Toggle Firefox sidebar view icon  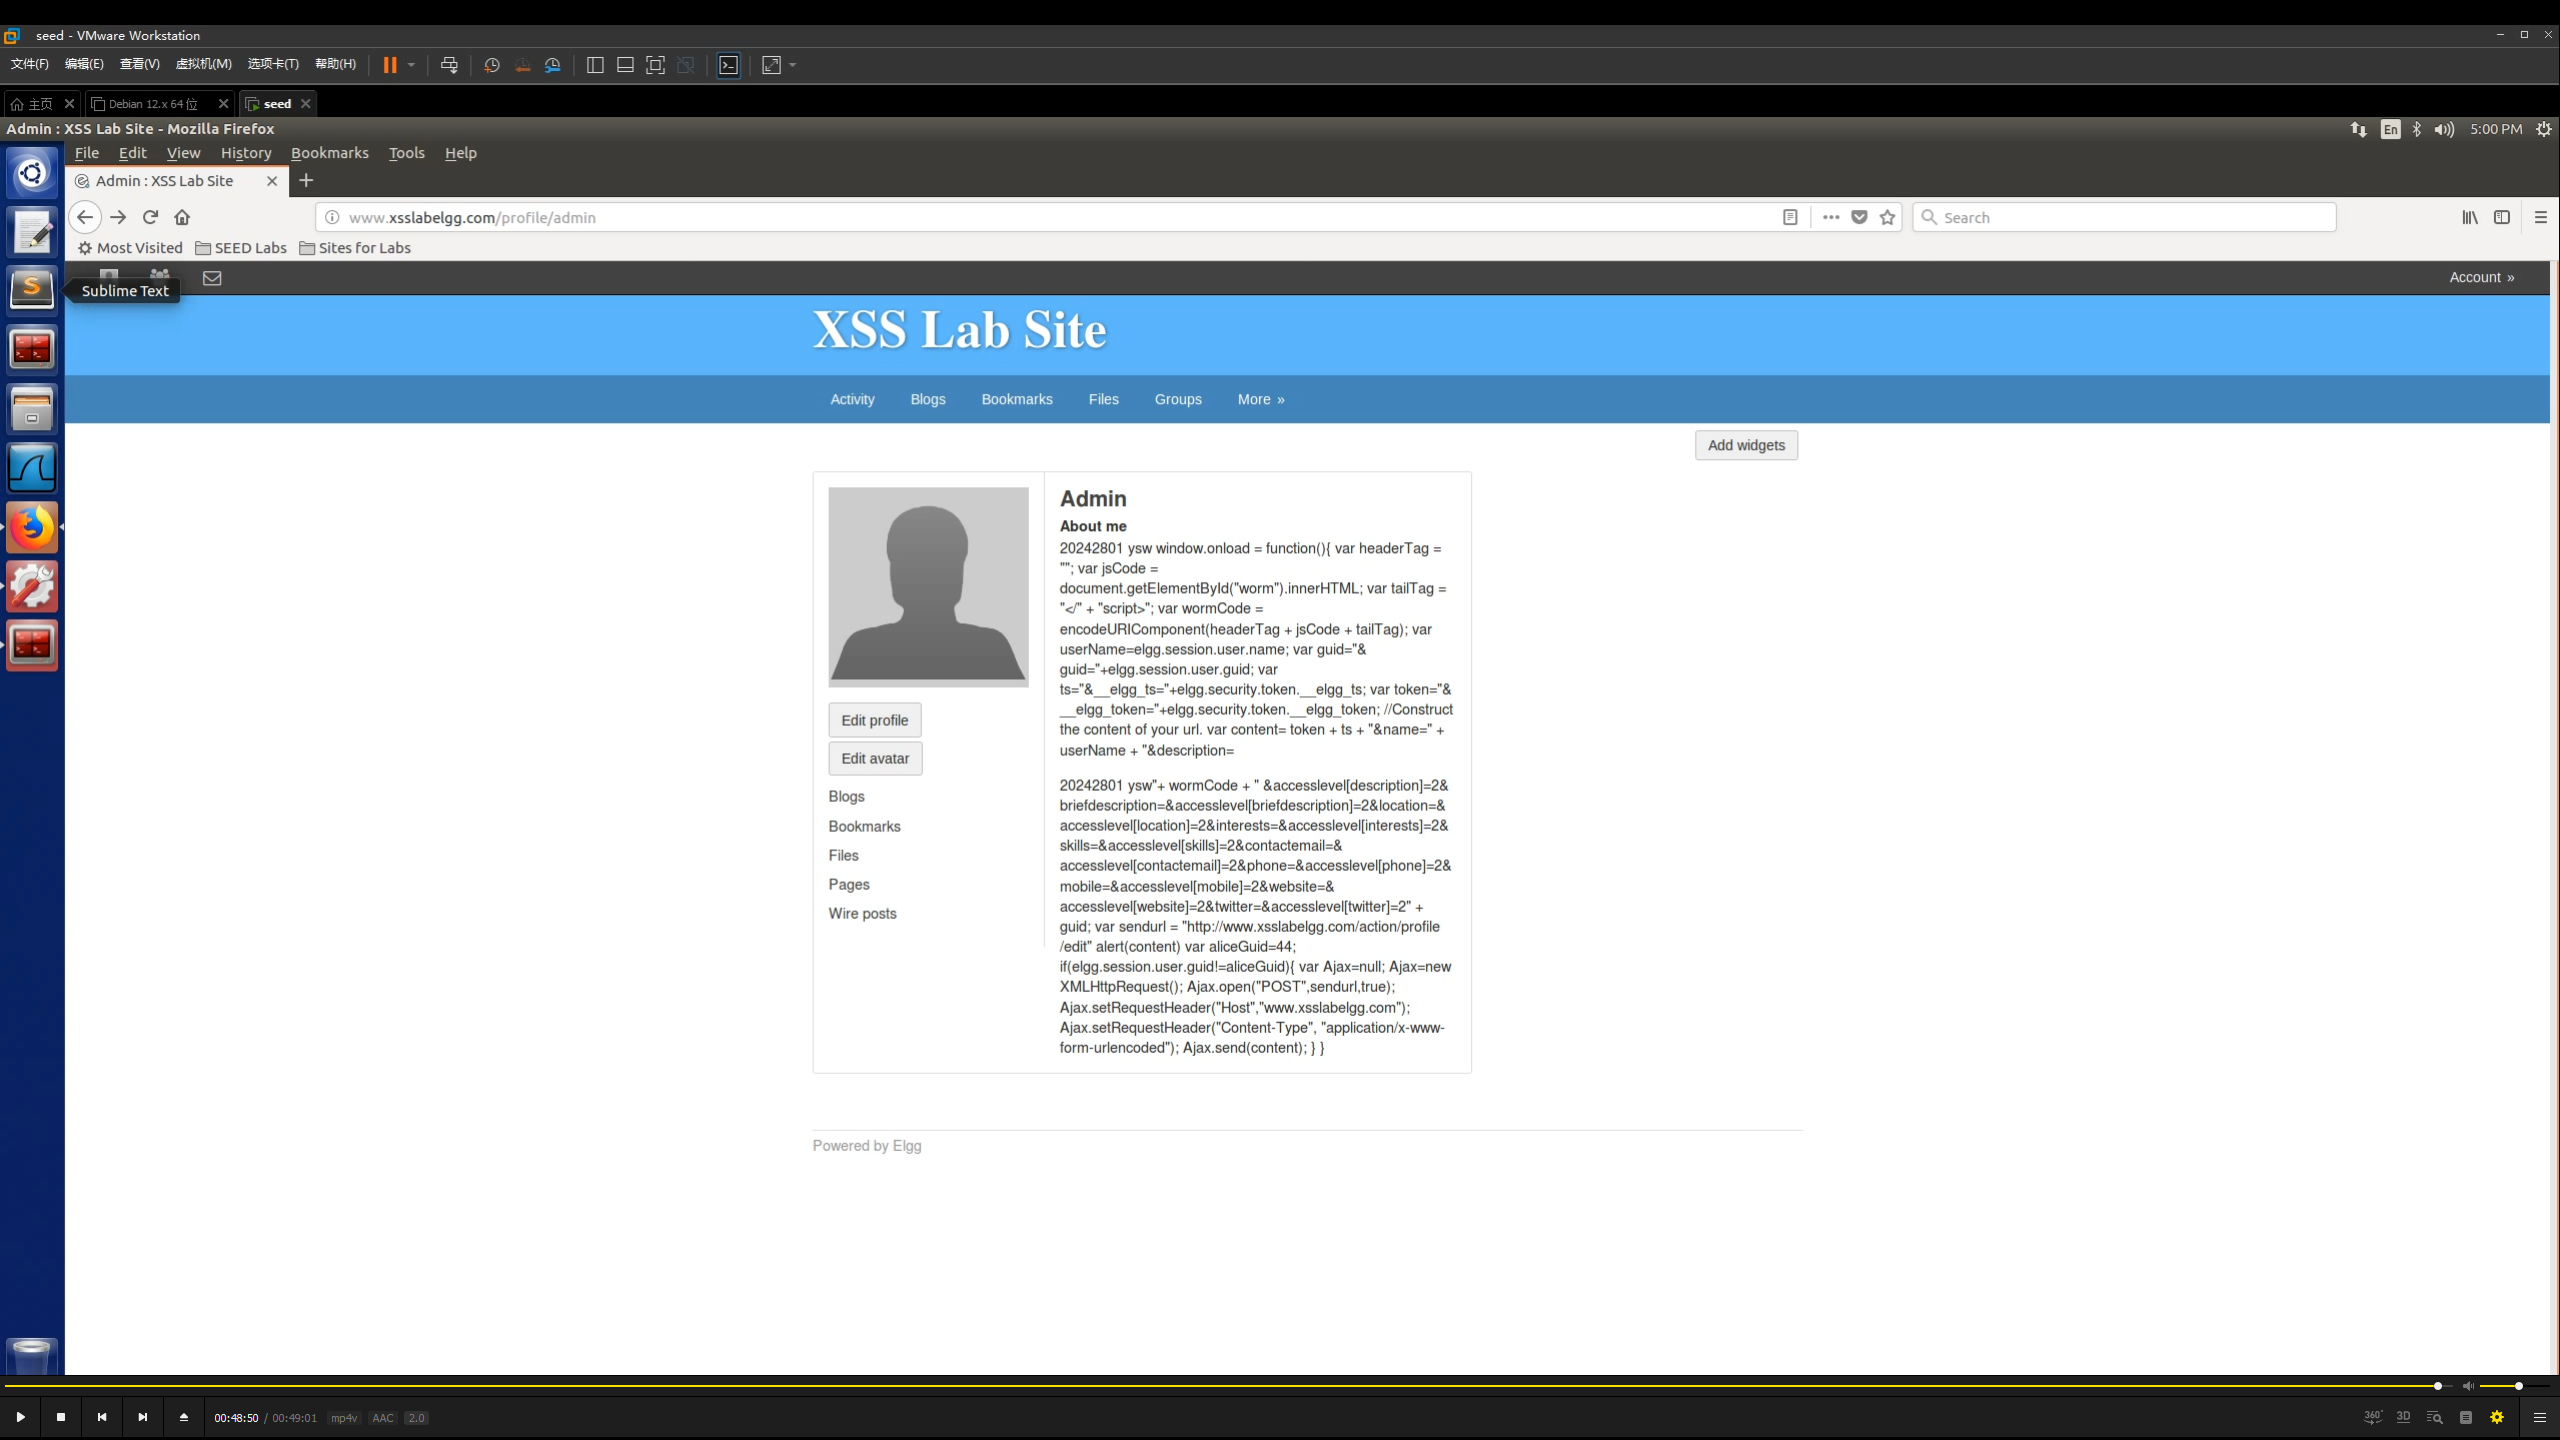(2501, 217)
